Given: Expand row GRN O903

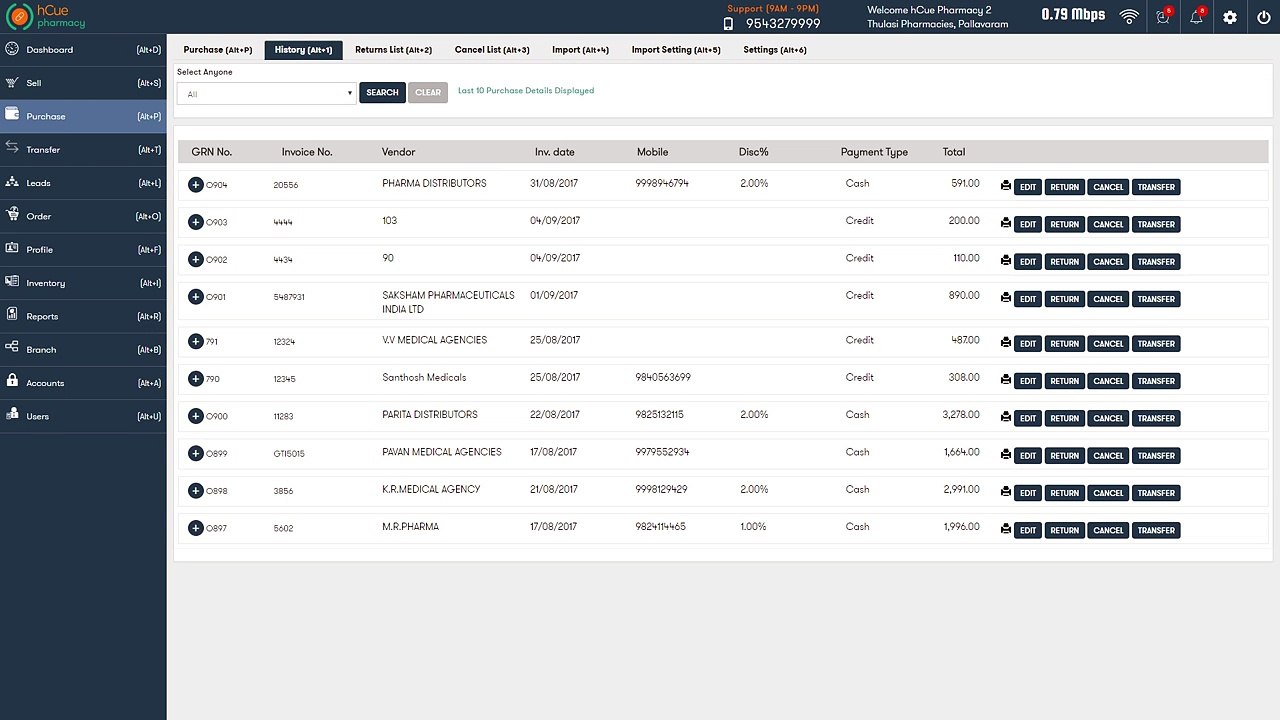Looking at the screenshot, I should (x=196, y=222).
